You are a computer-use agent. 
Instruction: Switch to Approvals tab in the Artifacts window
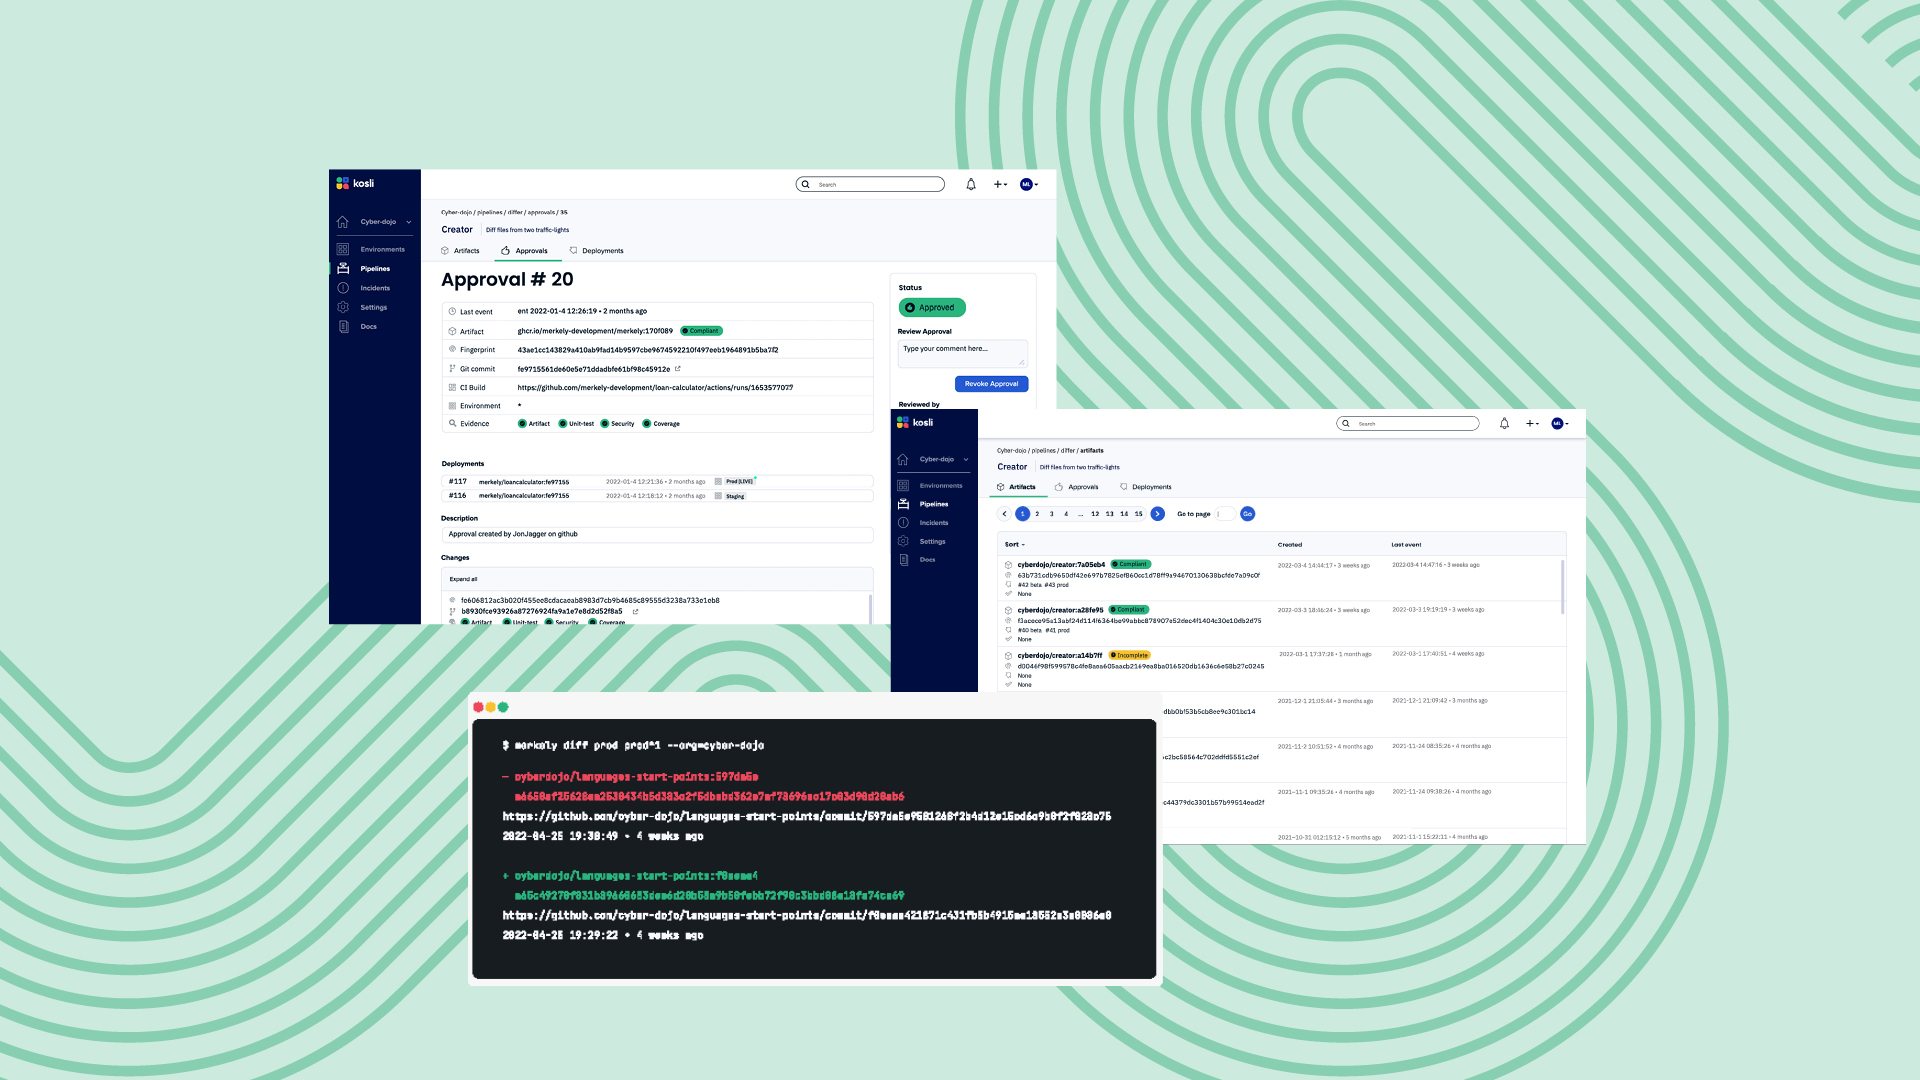pos(1077,487)
